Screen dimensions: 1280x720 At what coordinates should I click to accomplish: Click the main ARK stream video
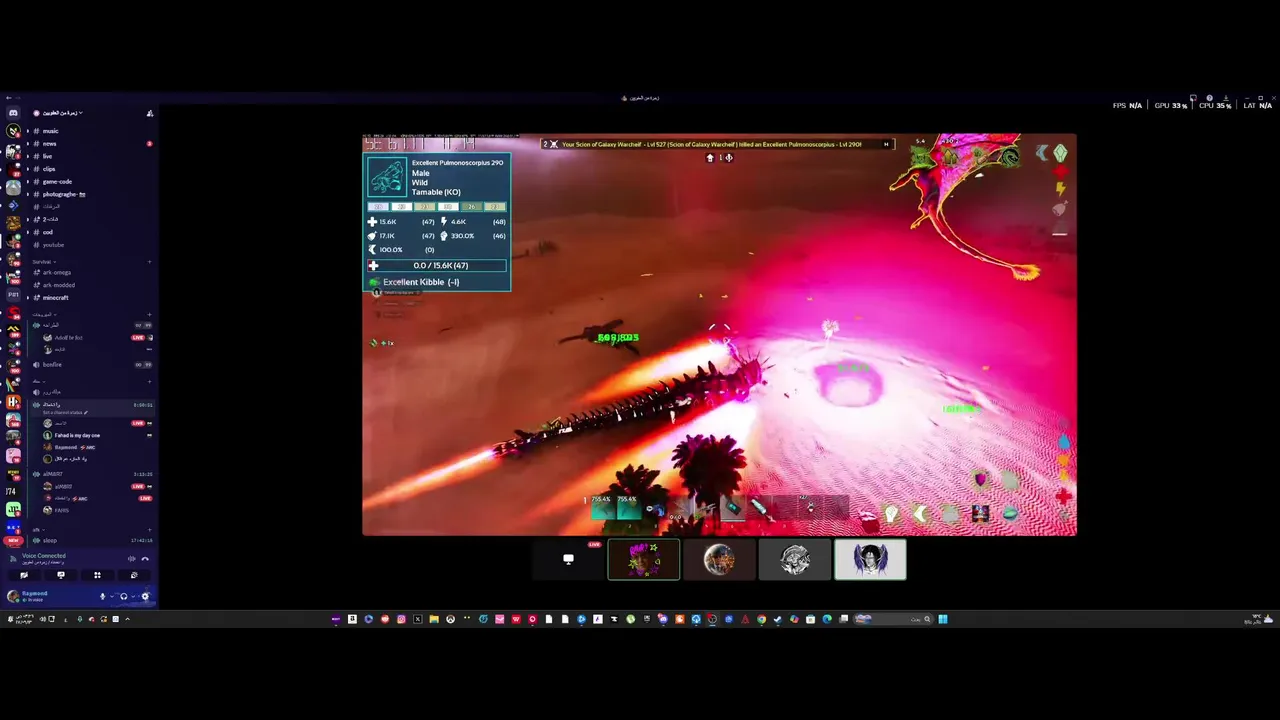click(x=719, y=335)
